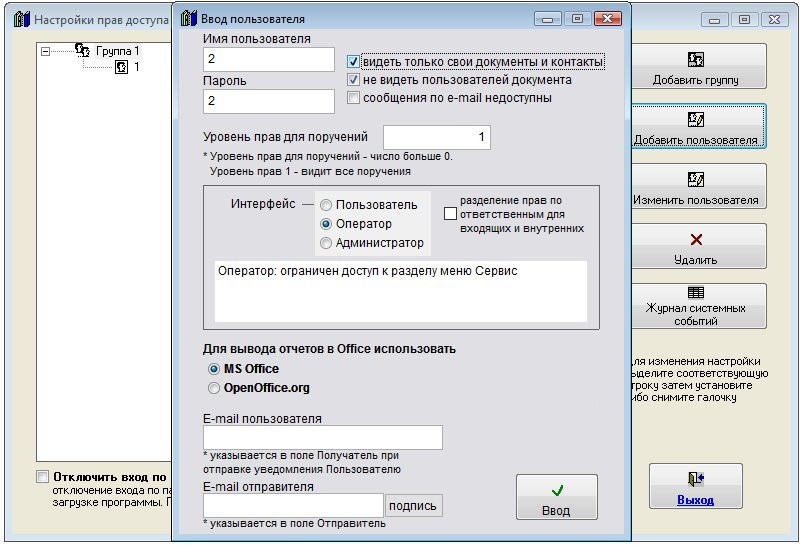Click the Ввод пользователя title bar app icon
The height and width of the screenshot is (546, 802).
click(189, 19)
